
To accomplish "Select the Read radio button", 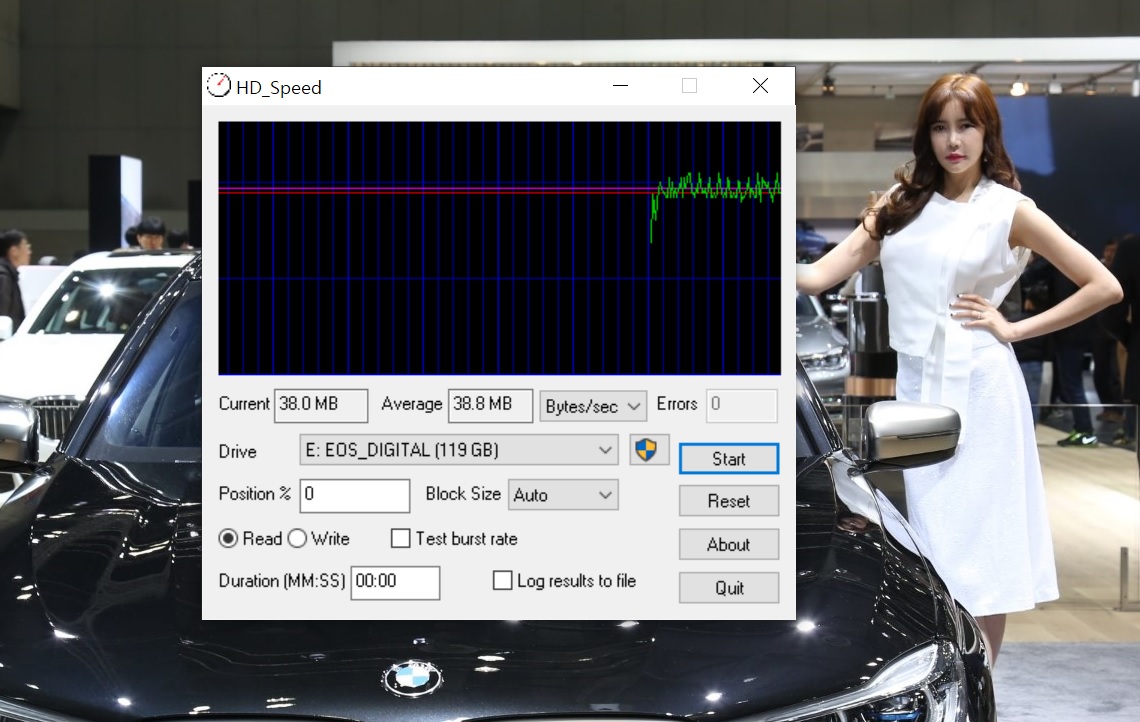I will [x=228, y=538].
